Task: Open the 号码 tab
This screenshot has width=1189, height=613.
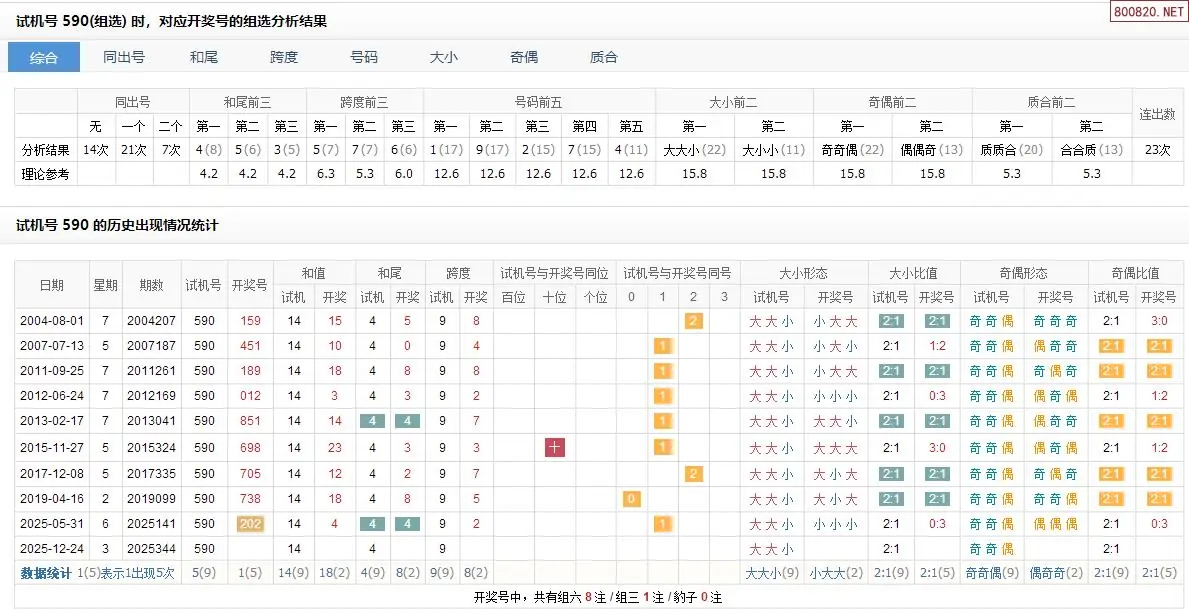Action: (364, 57)
